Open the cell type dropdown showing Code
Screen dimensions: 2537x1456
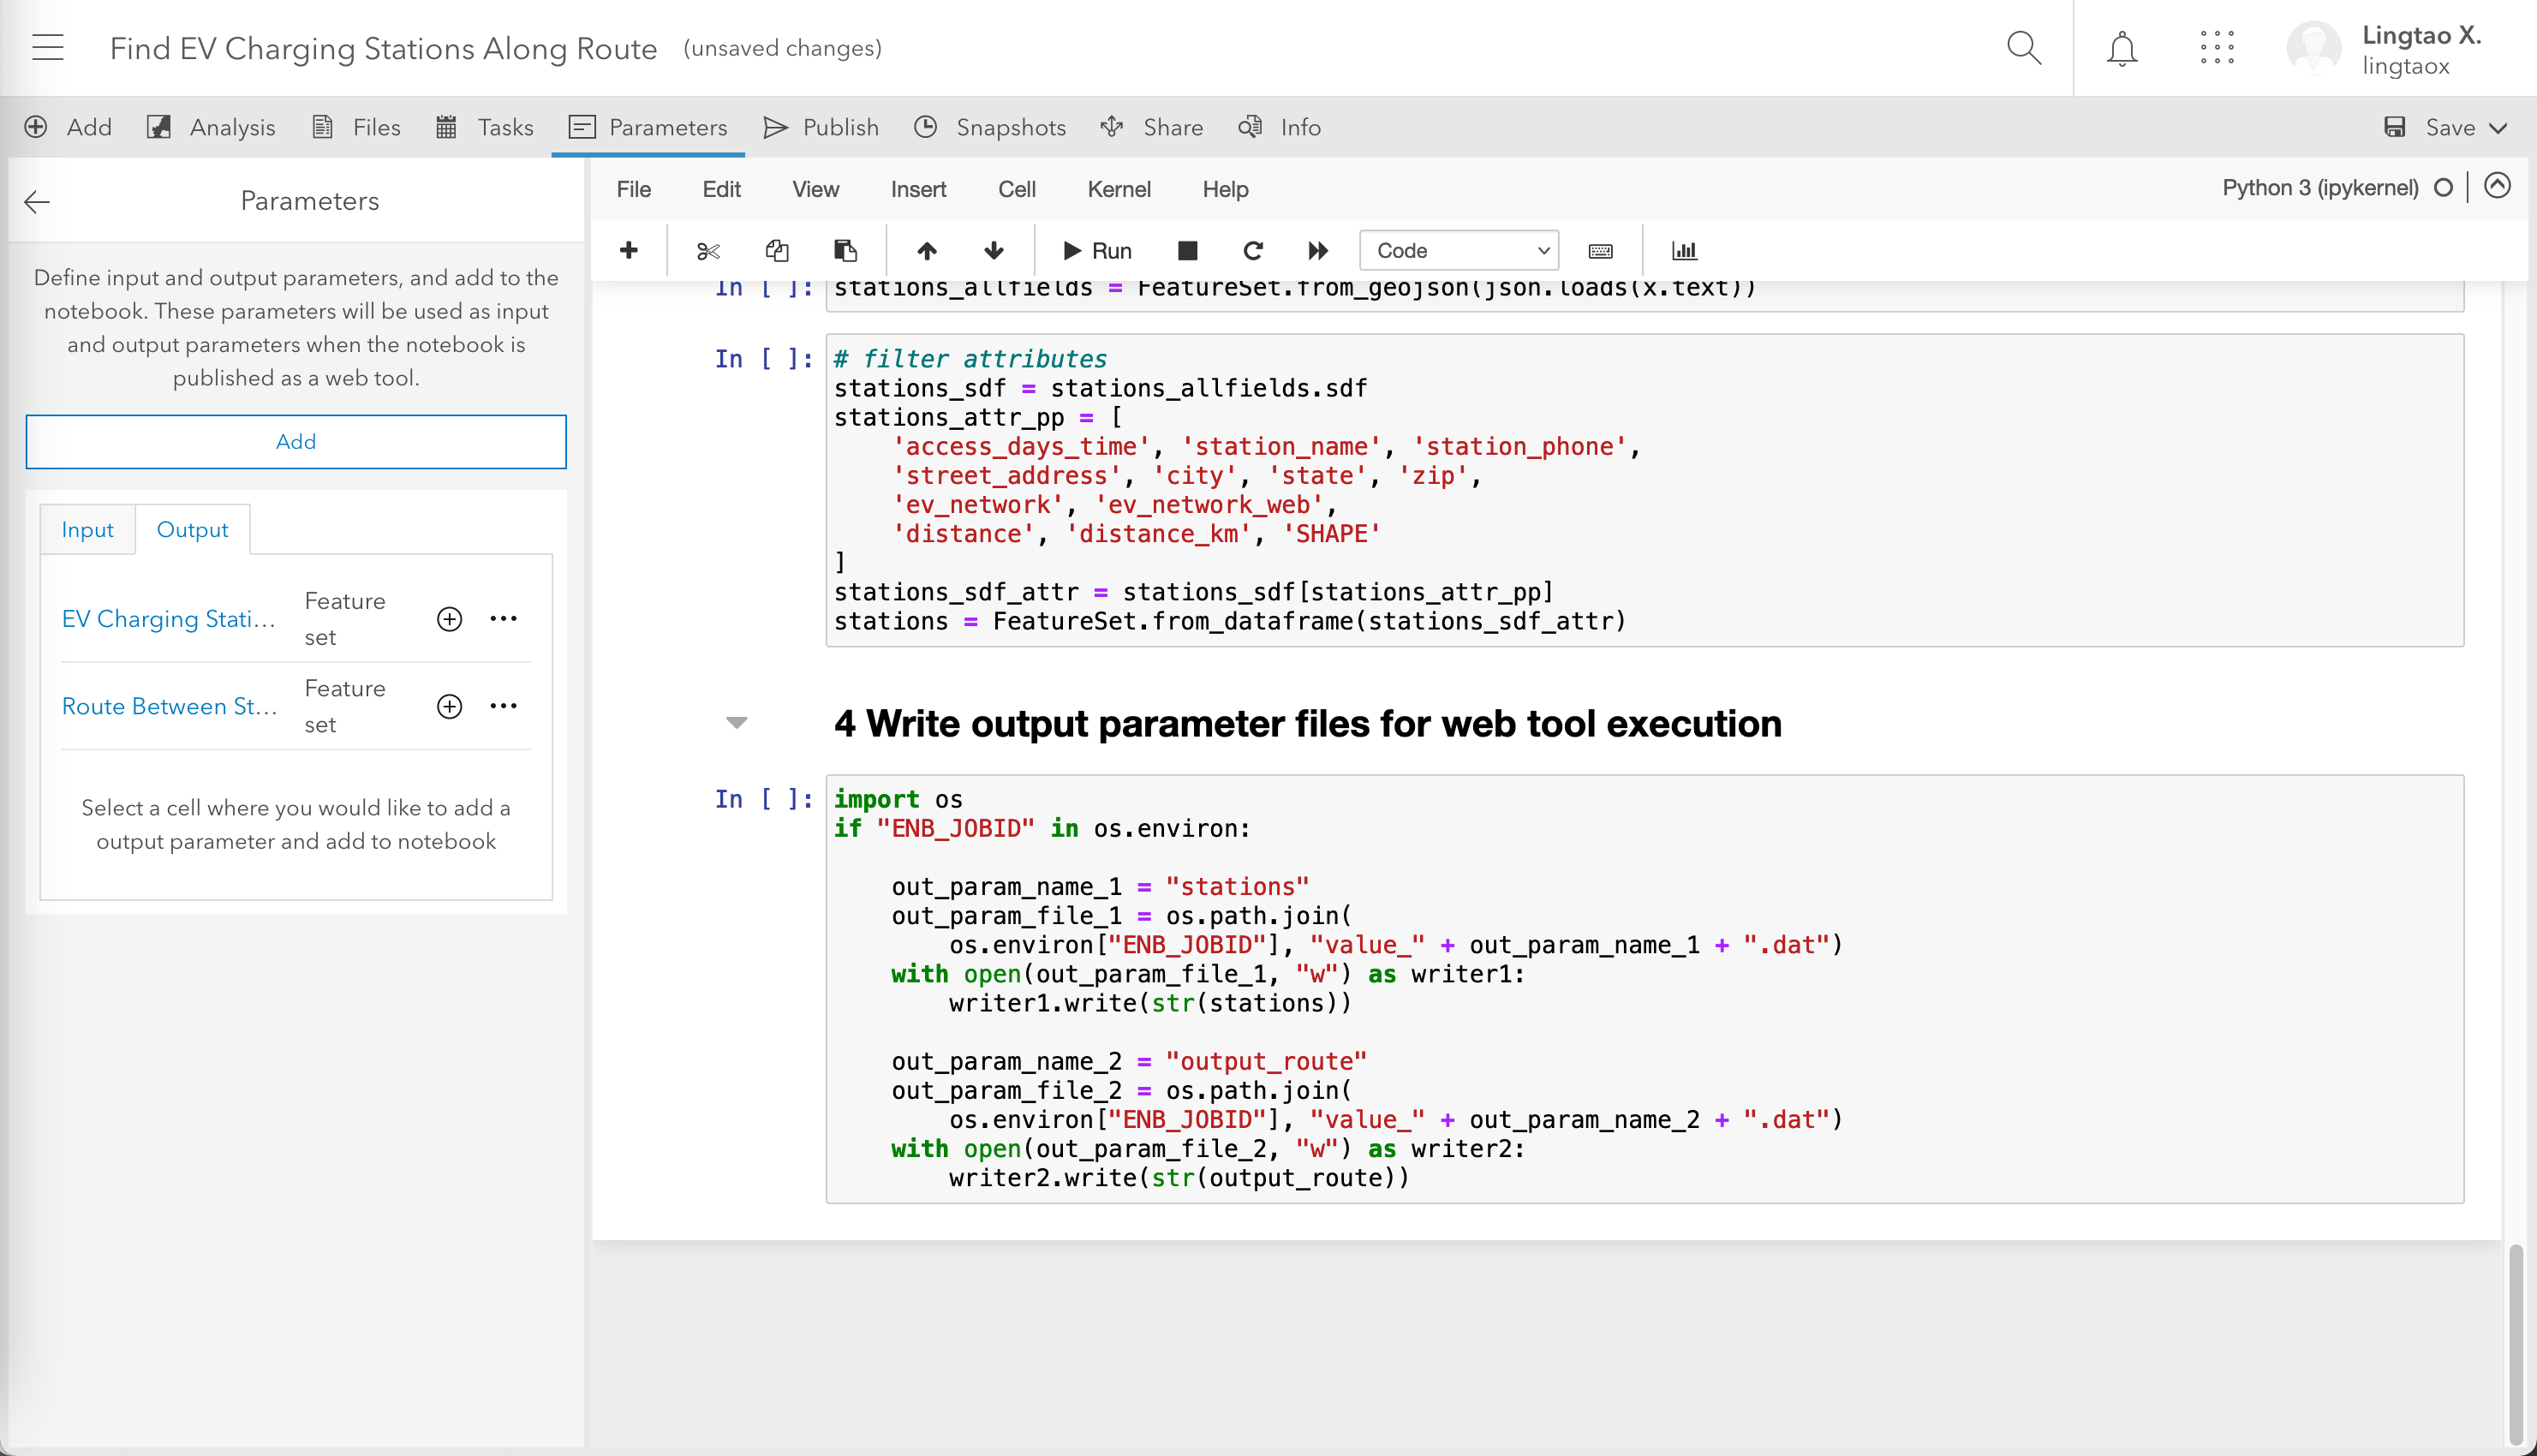1459,250
